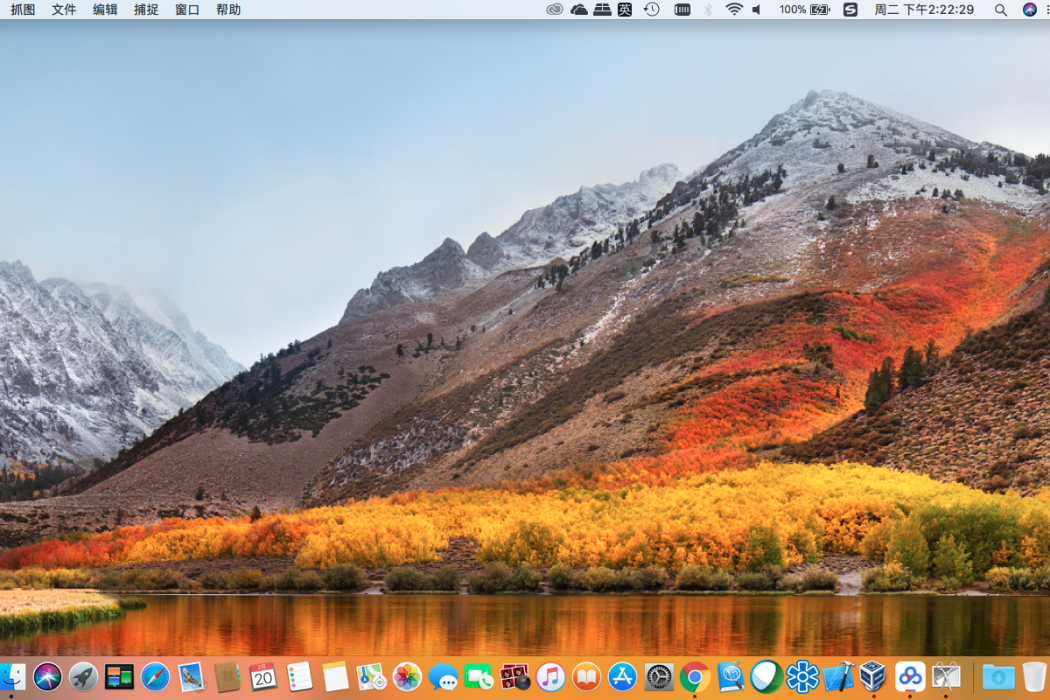Open Reminders list icon
This screenshot has height=700, width=1050.
coord(299,677)
